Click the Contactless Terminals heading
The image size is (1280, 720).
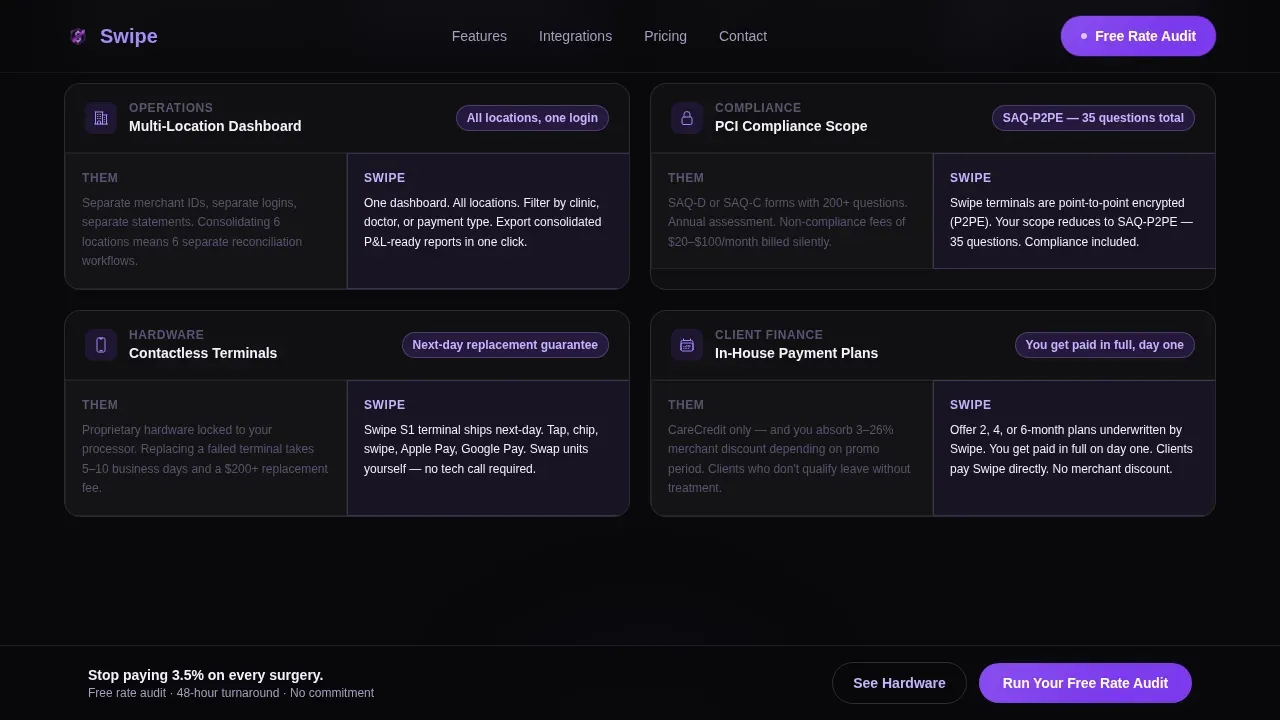coord(203,353)
